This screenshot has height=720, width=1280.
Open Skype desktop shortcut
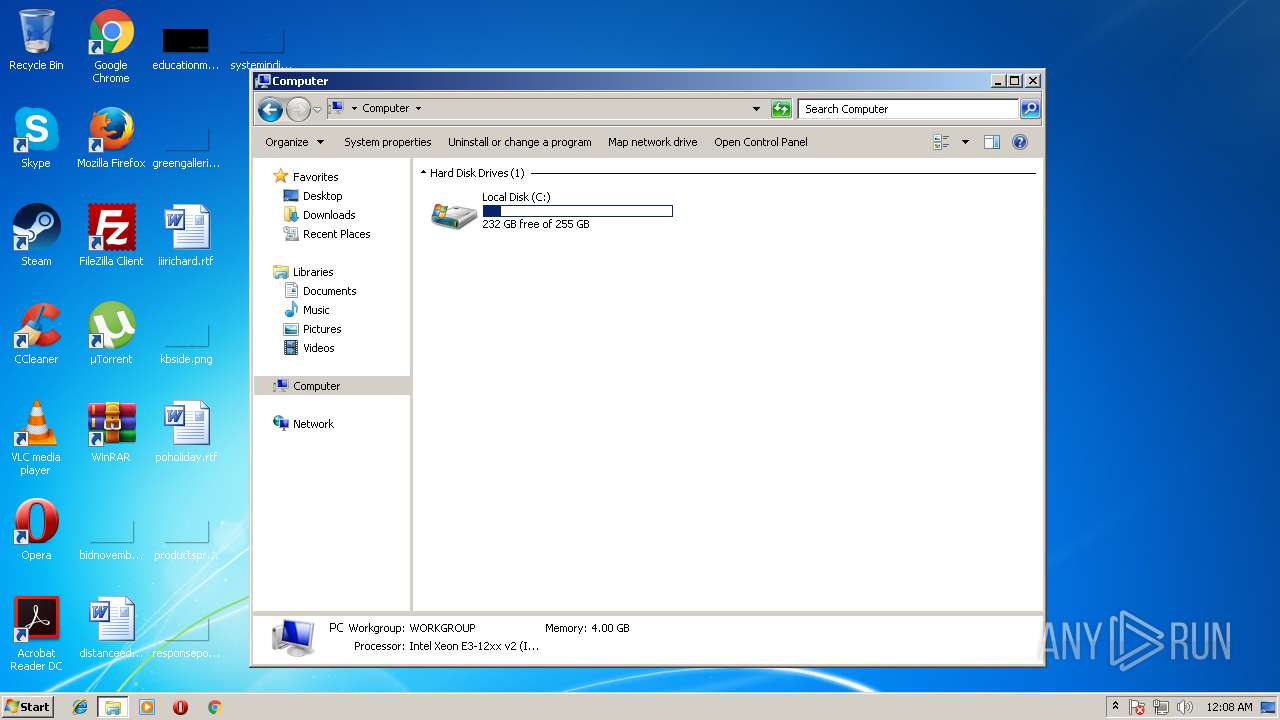36,138
